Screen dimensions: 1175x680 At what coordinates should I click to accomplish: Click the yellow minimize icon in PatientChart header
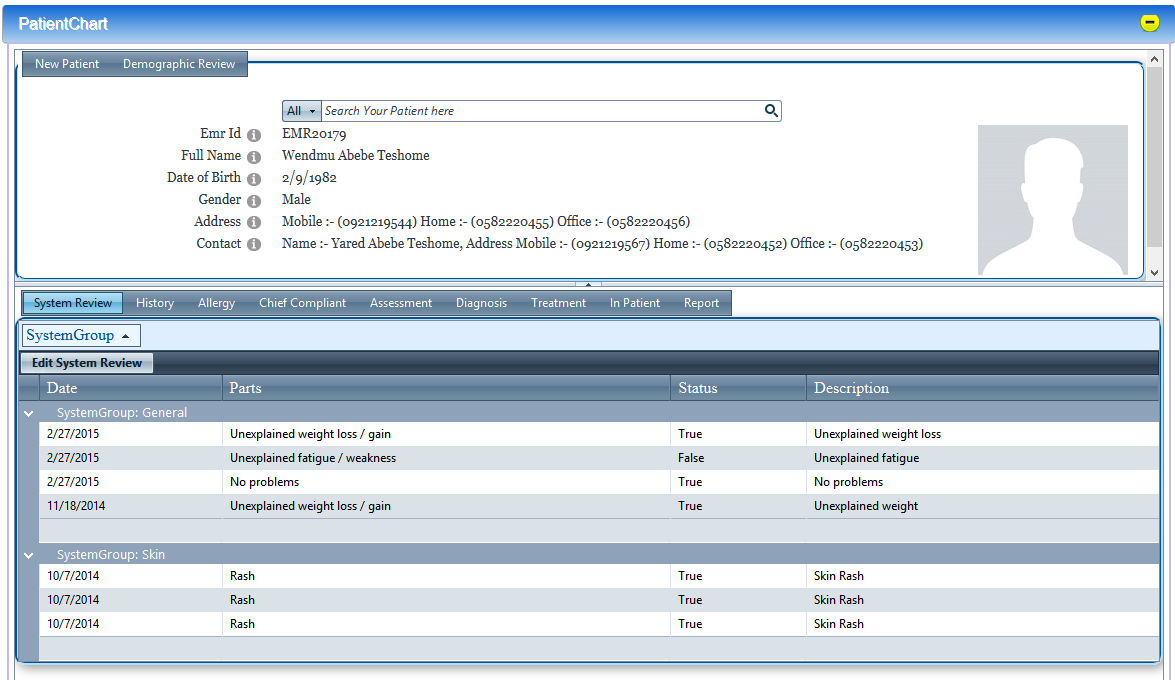coord(1150,23)
